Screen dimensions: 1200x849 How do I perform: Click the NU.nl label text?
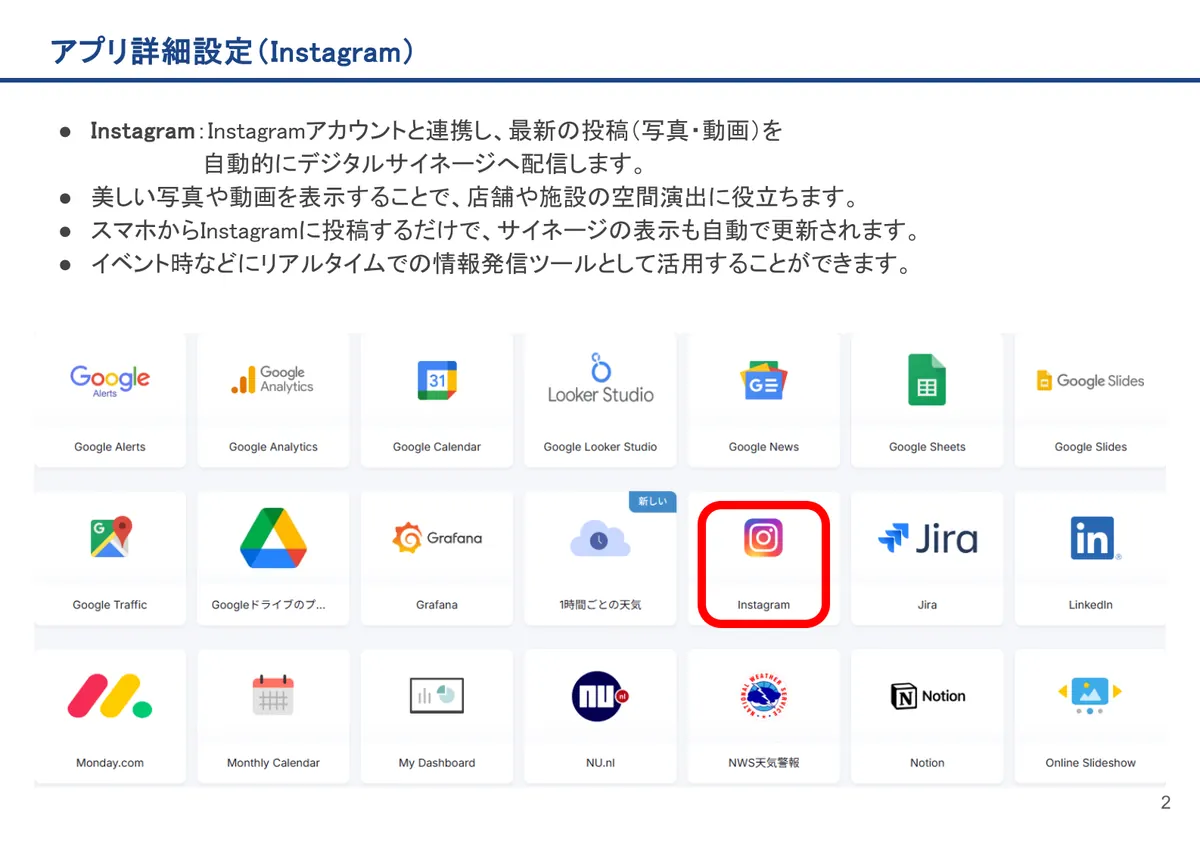[600, 763]
